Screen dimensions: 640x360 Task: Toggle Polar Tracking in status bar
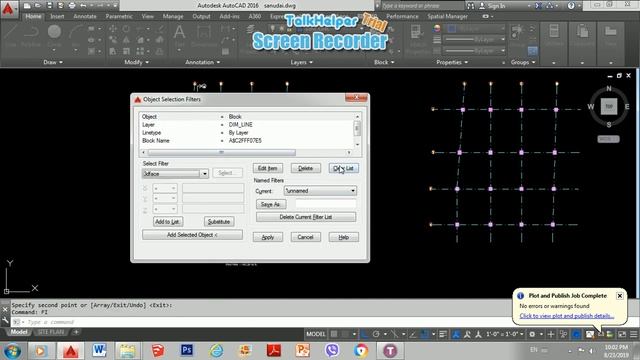click(376, 334)
